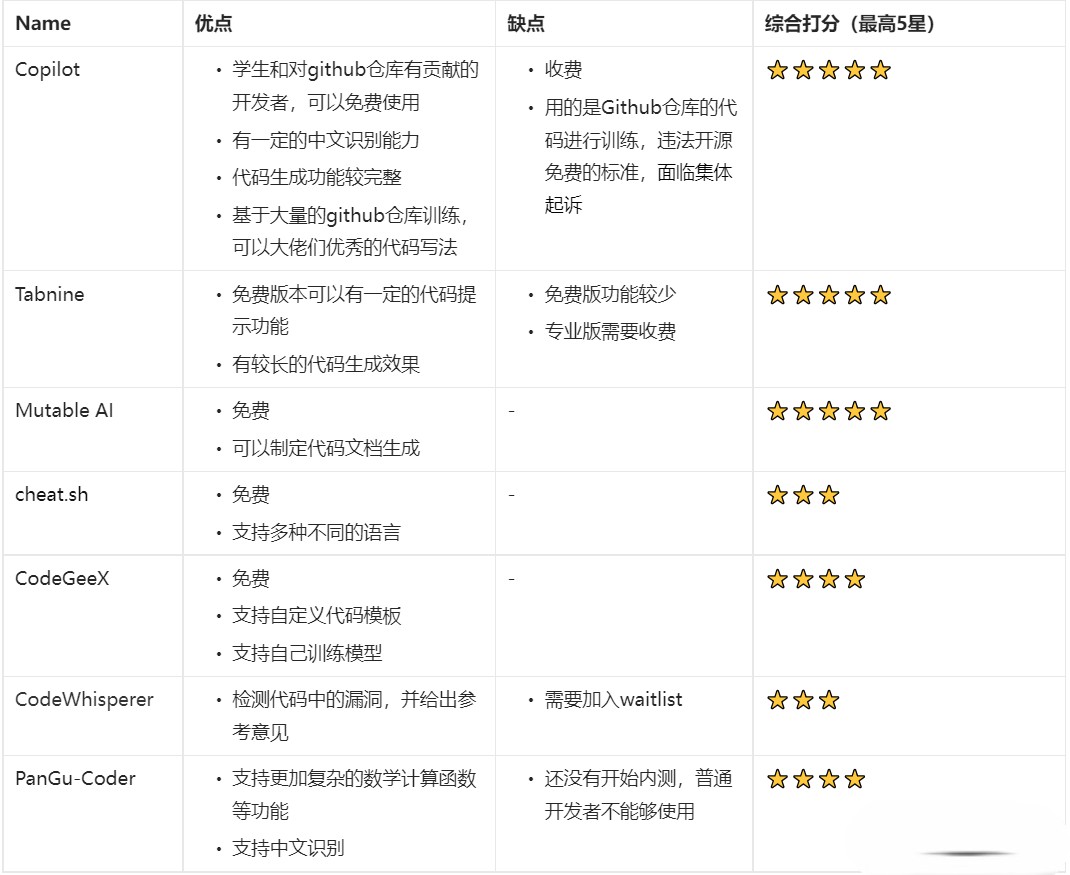Viewport: 1070px width, 875px height.
Task: Click the 优点 column header
Action: (x=214, y=23)
